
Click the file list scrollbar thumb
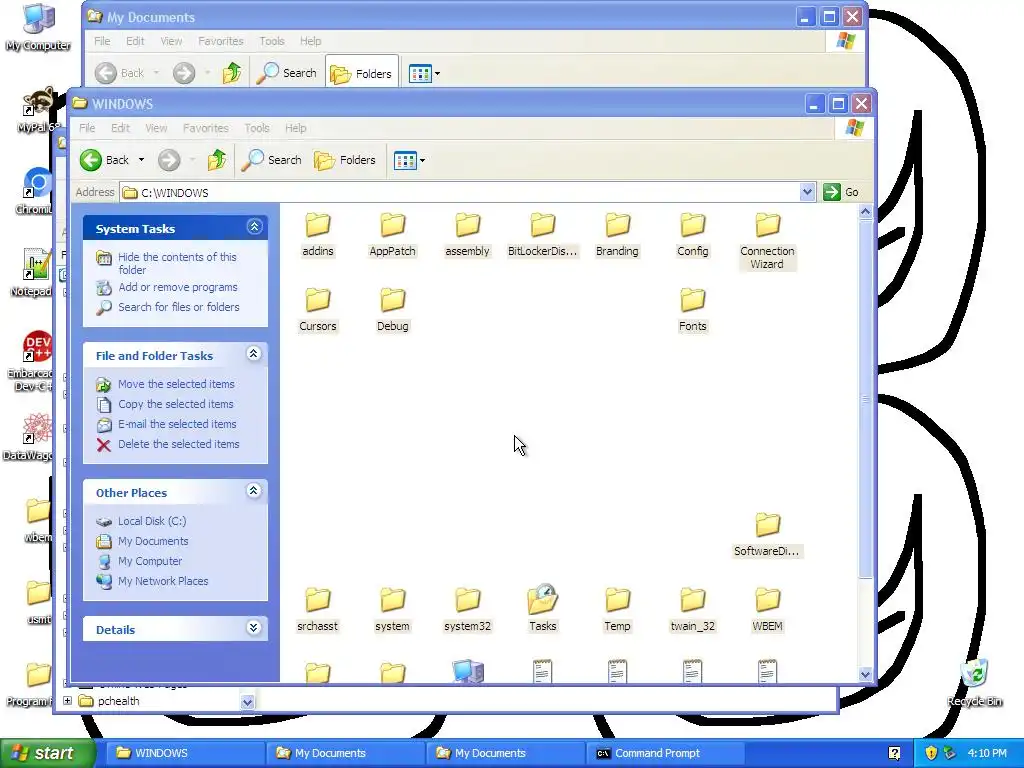pyautogui.click(x=865, y=399)
